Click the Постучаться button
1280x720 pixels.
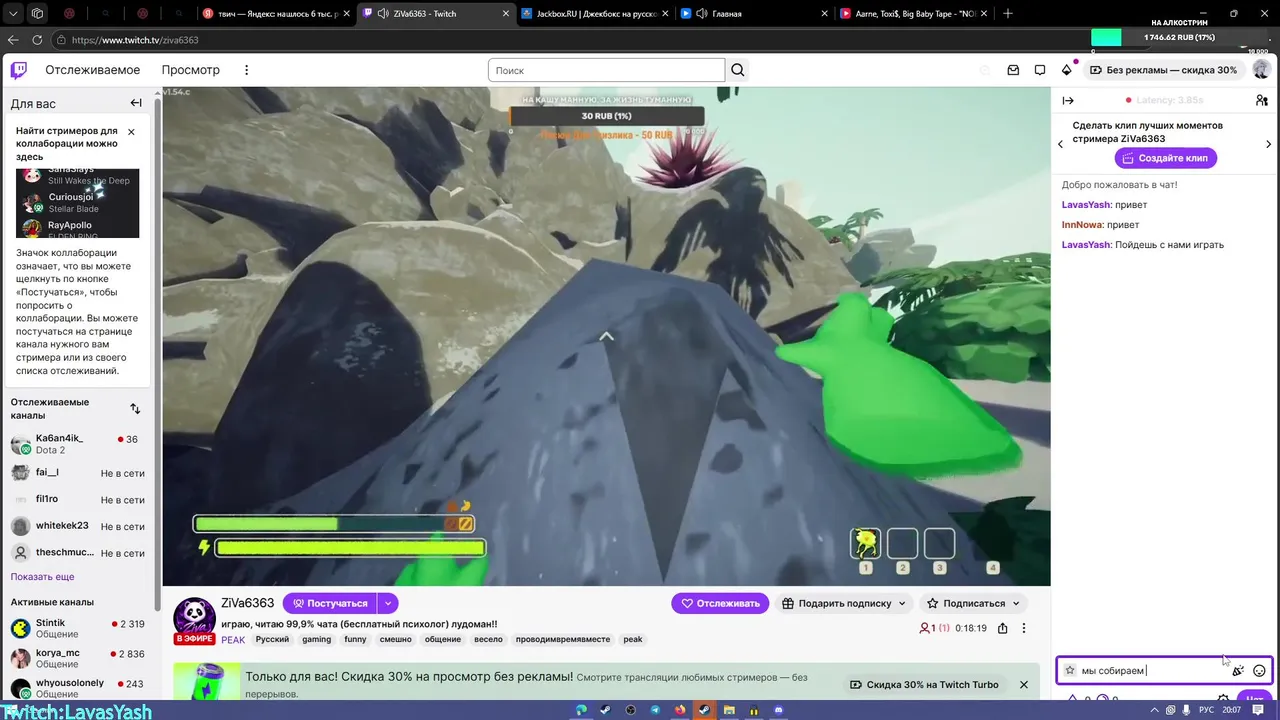pos(330,603)
